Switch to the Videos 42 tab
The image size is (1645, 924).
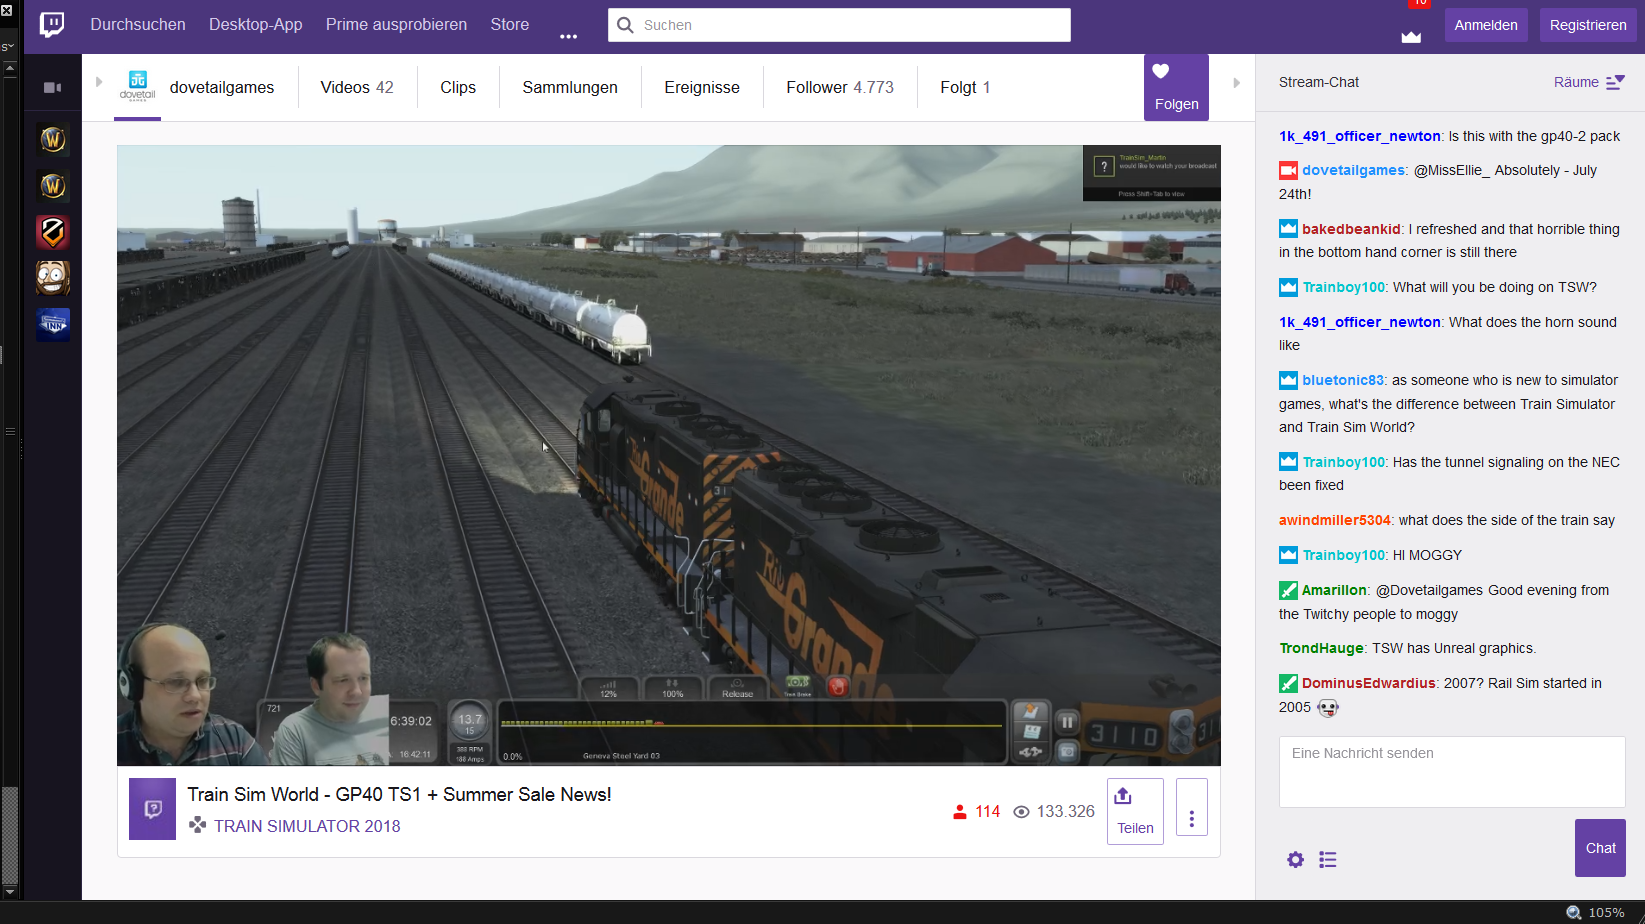pos(357,87)
